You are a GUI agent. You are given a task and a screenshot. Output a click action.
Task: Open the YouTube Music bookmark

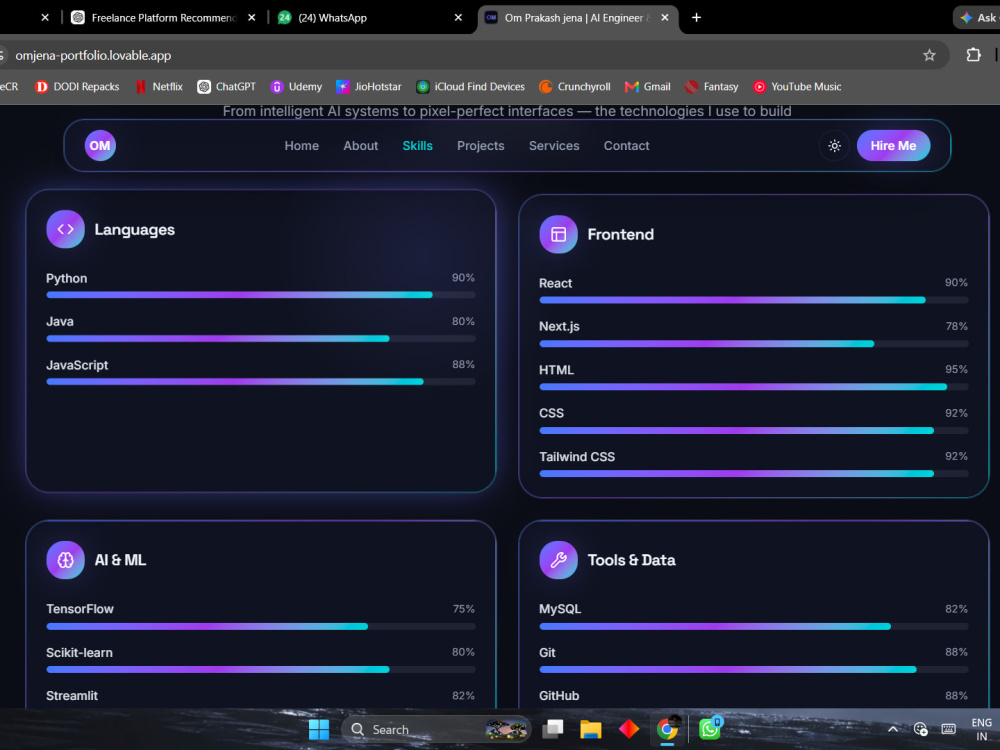click(797, 87)
